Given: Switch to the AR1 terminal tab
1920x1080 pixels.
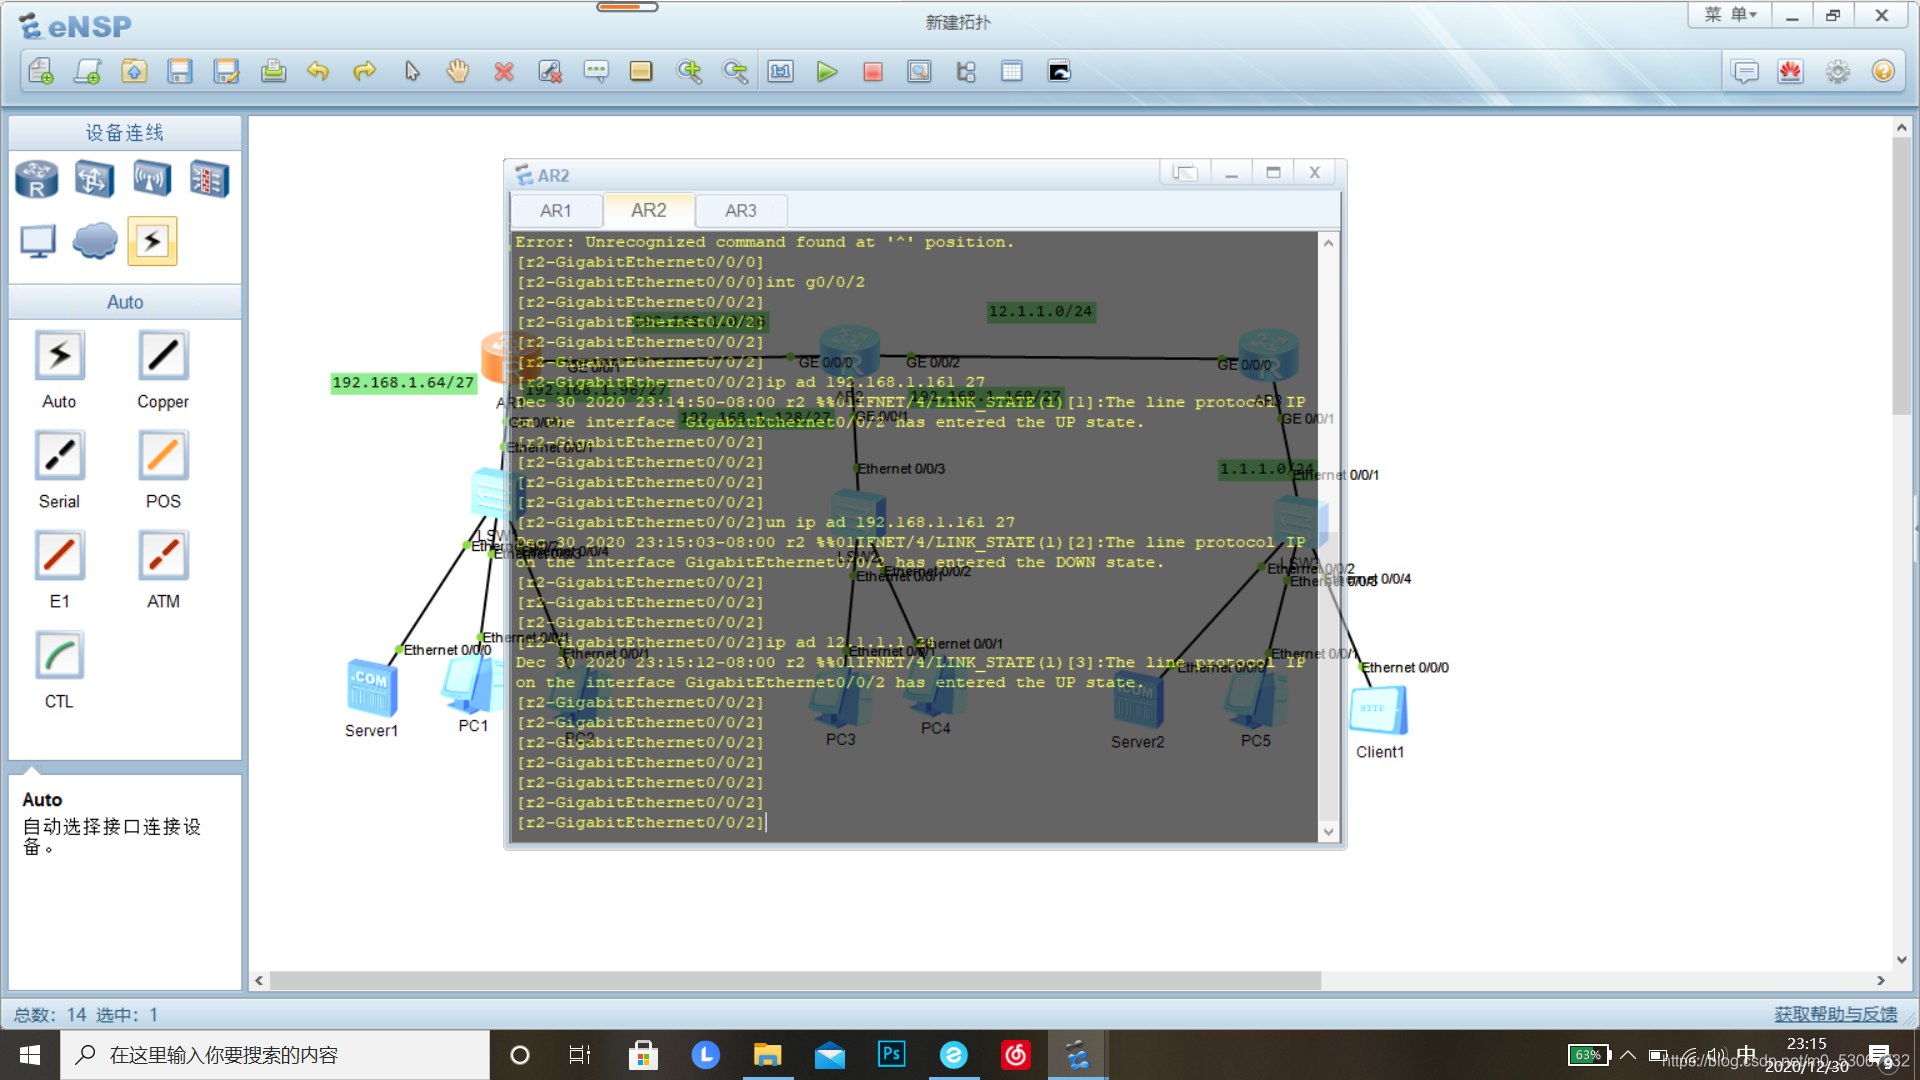Looking at the screenshot, I should coord(556,211).
